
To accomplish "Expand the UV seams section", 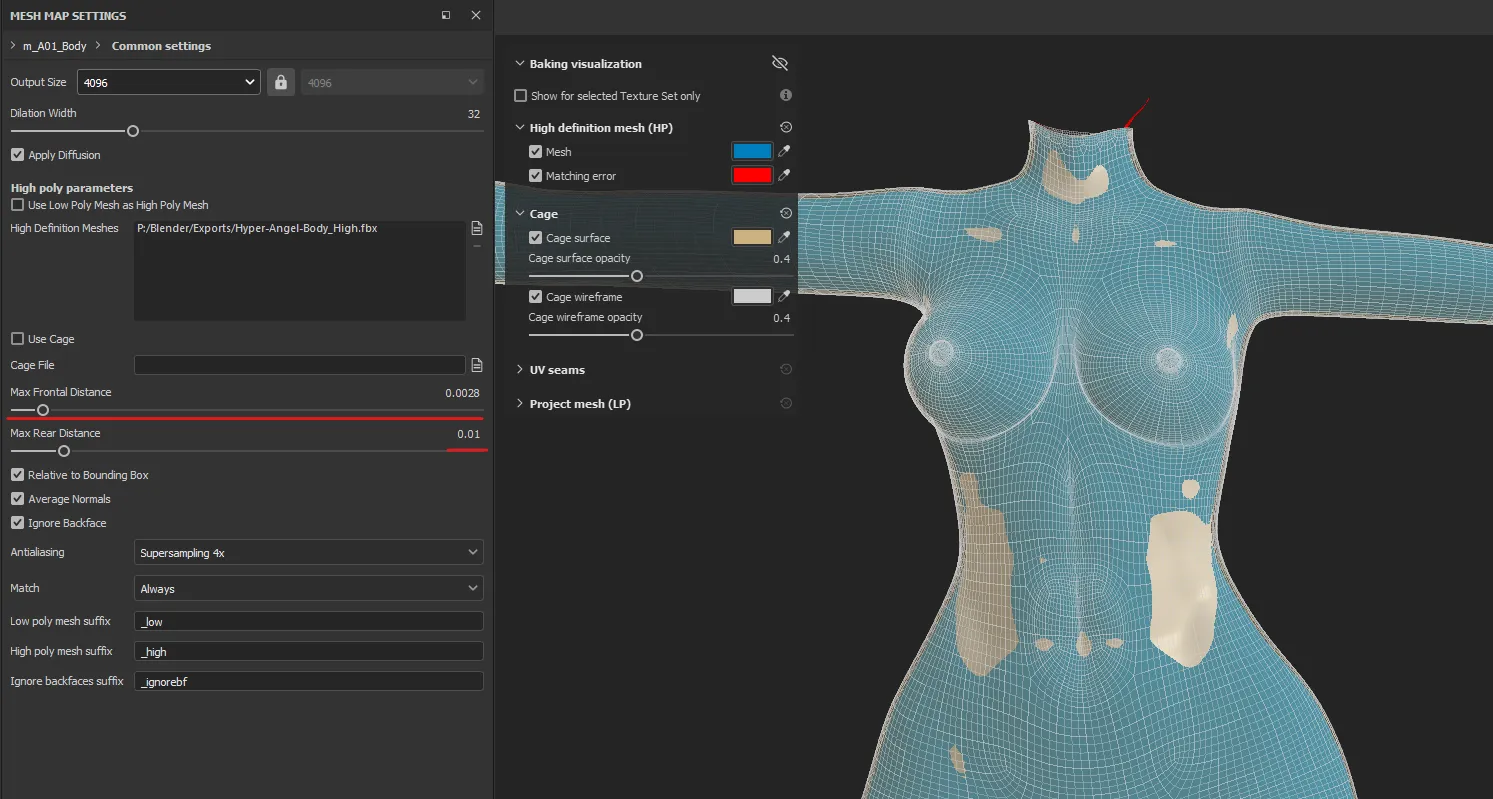I will (519, 370).
